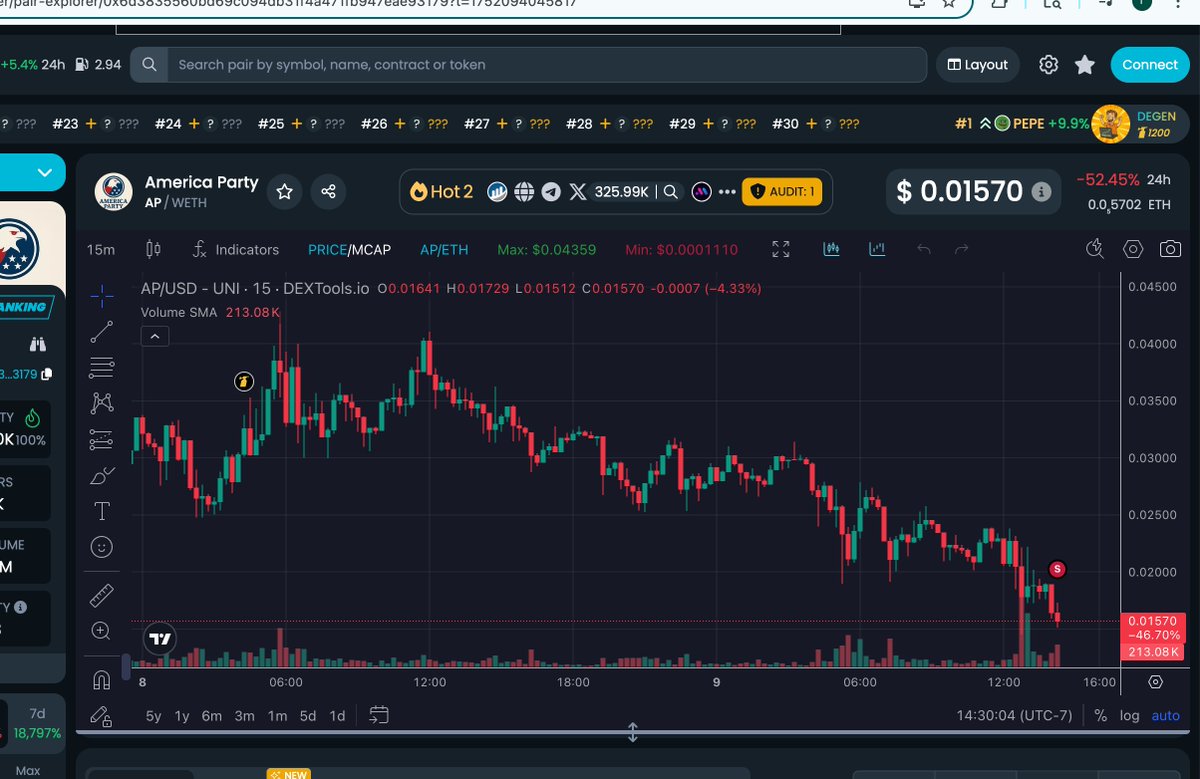Open go to date calendar icon

(378, 715)
